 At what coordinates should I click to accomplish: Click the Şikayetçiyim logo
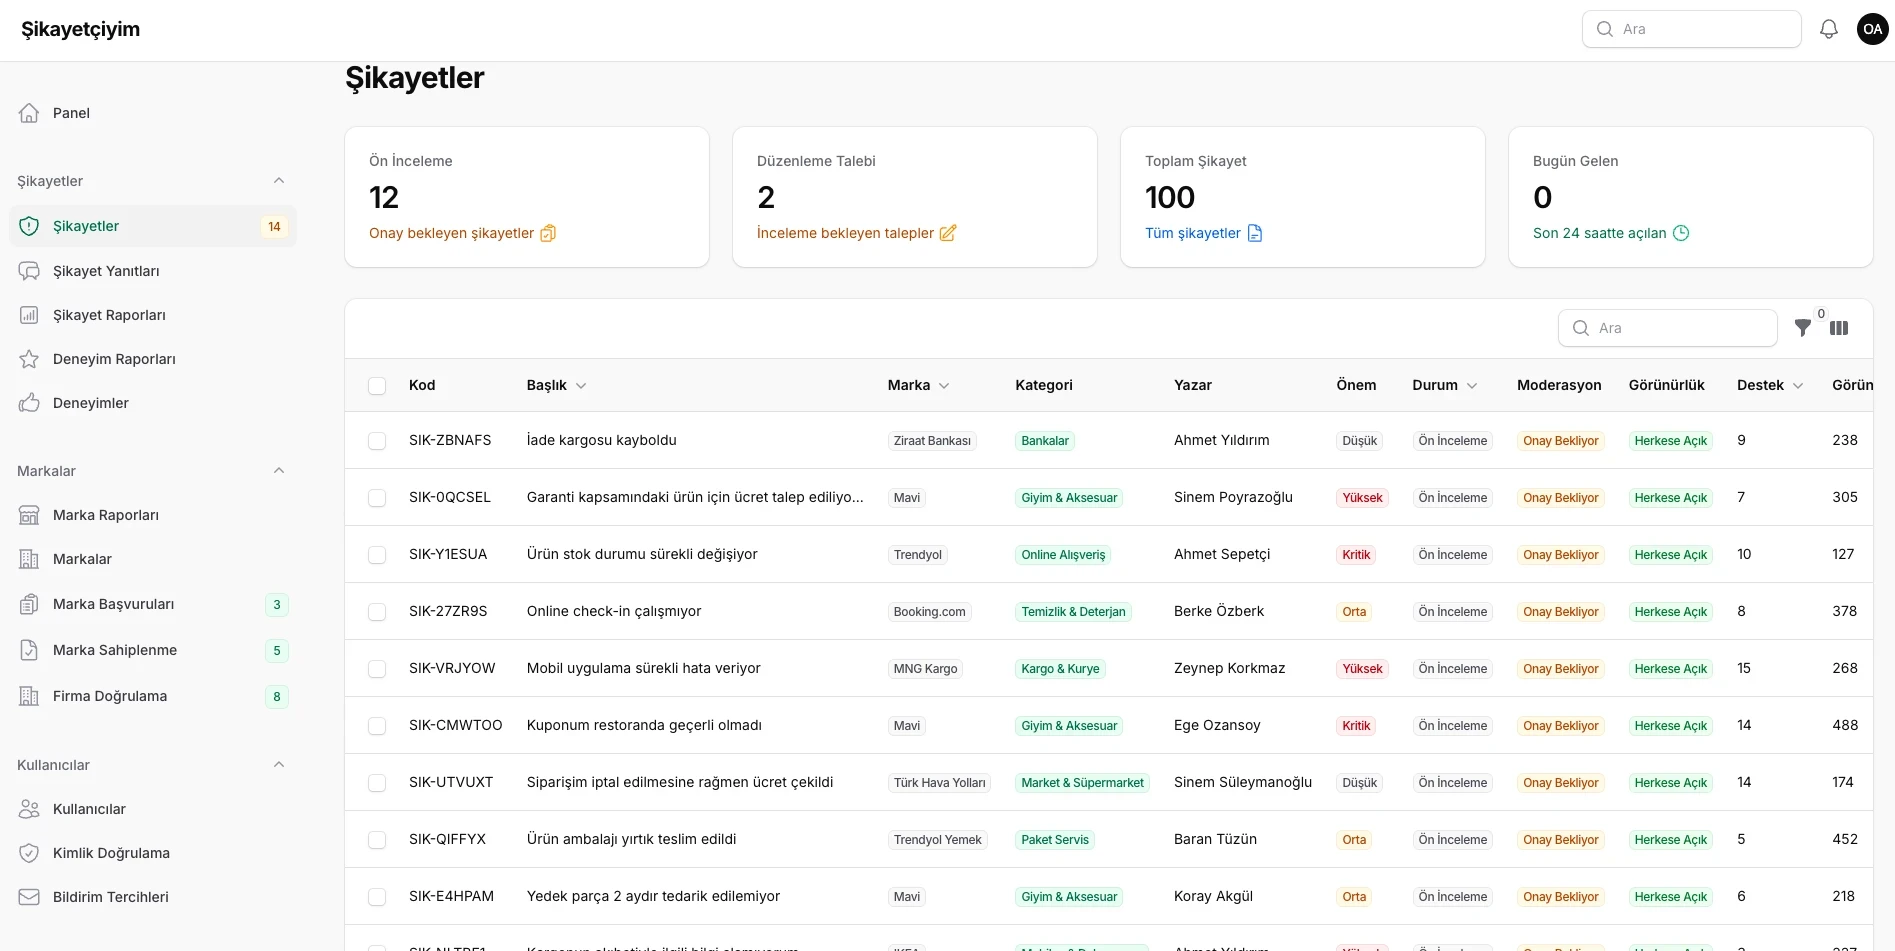pyautogui.click(x=81, y=29)
